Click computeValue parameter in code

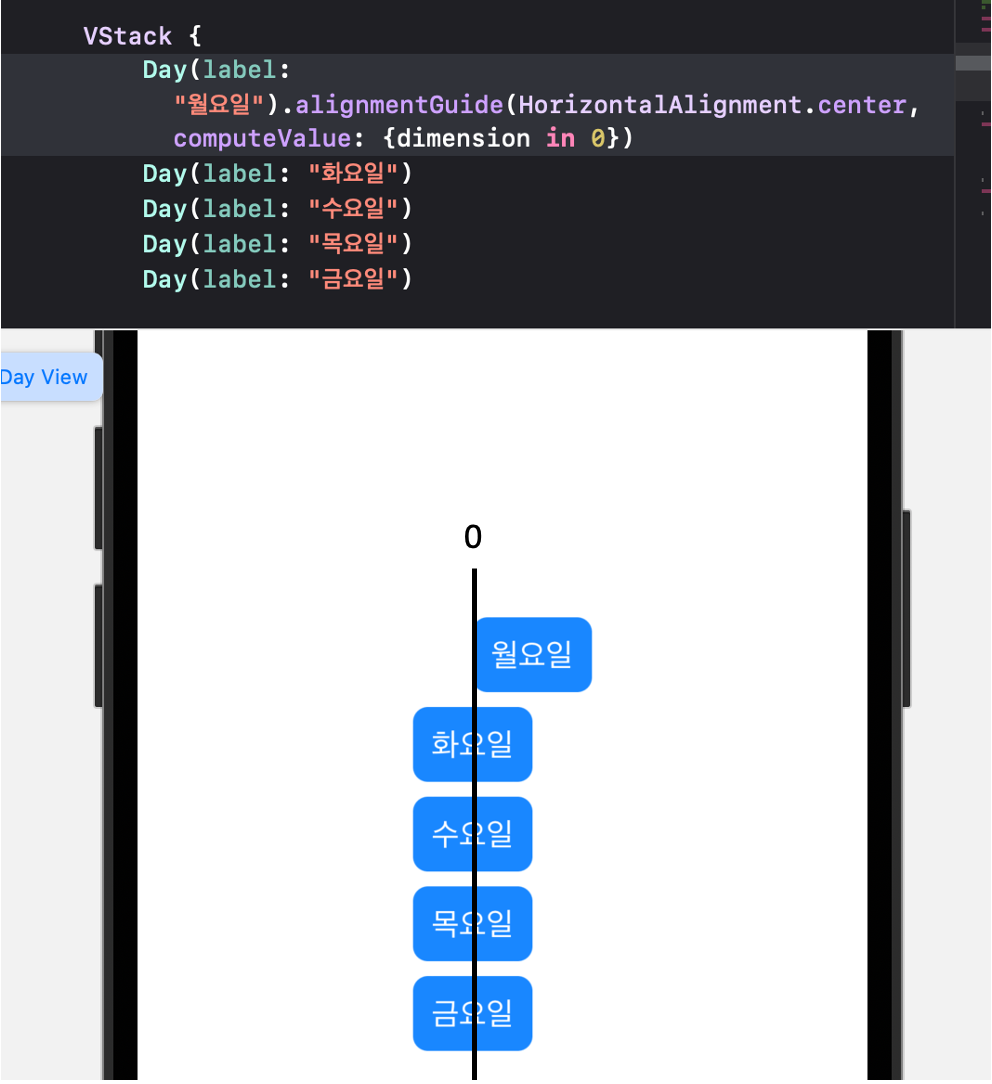(x=263, y=139)
